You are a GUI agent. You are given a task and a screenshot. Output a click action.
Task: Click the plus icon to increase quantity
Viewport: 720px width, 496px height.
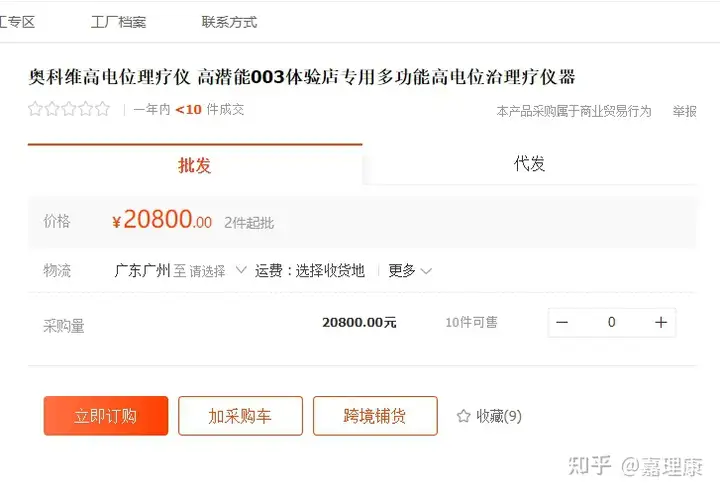tap(660, 322)
